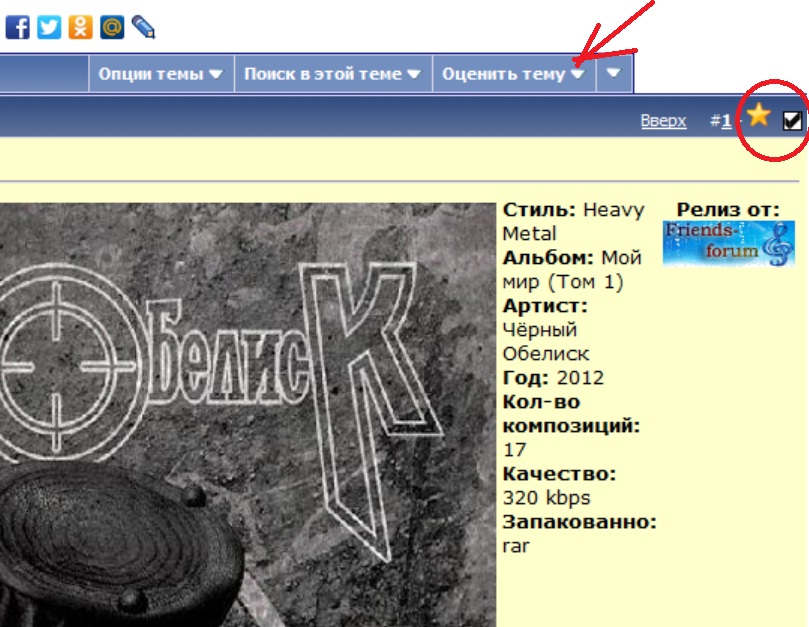This screenshot has height=627, width=809.
Task: Open the Опции темы dropdown
Action: [x=161, y=74]
